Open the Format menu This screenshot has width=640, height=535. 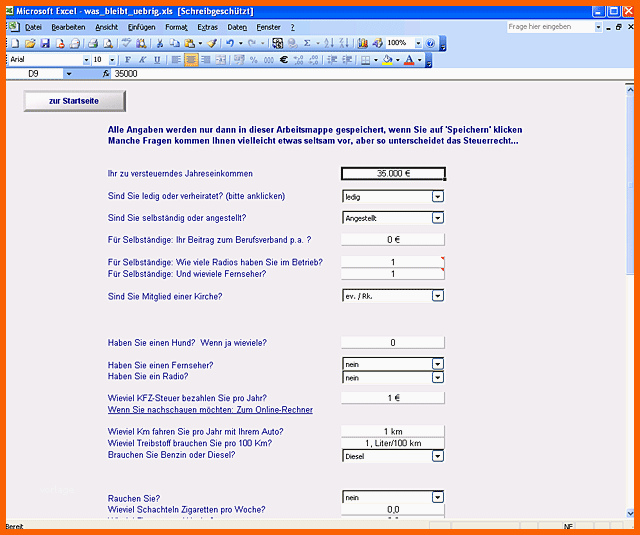coord(176,27)
